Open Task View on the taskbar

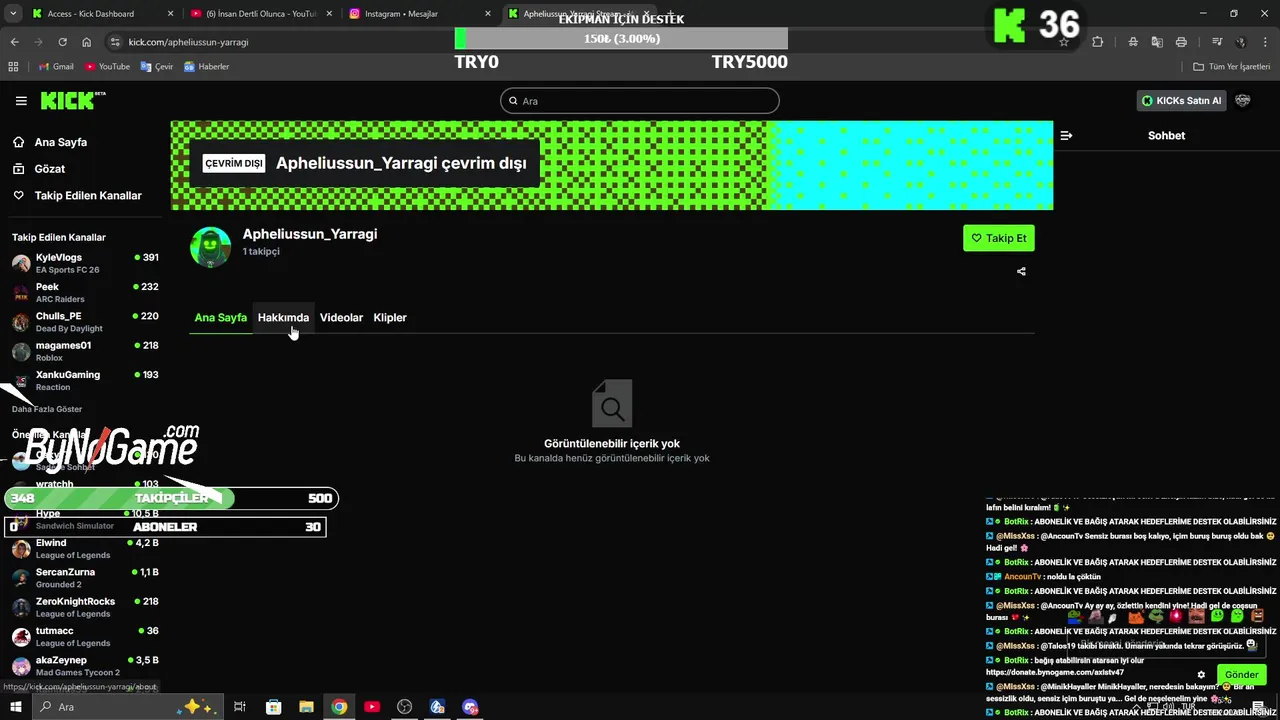240,707
